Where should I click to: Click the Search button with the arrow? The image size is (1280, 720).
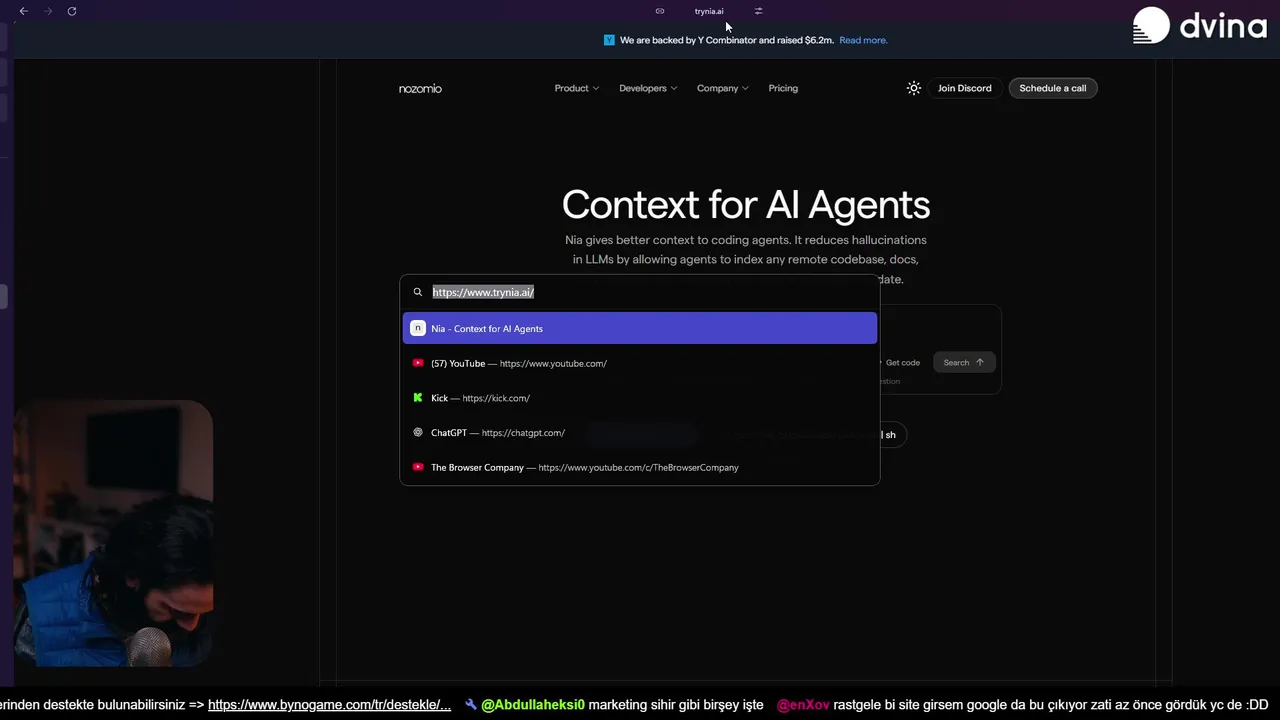coord(964,362)
